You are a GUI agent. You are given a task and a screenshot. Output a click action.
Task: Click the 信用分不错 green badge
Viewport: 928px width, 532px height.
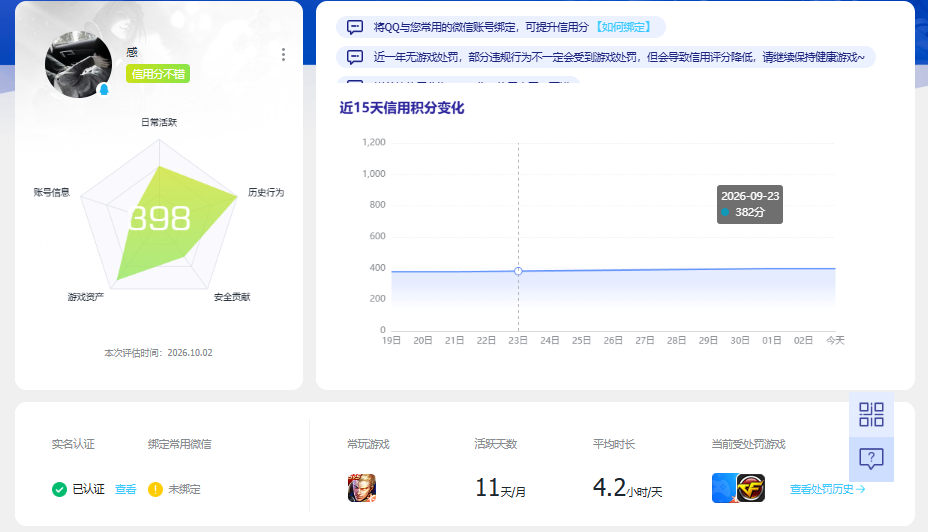pos(158,74)
